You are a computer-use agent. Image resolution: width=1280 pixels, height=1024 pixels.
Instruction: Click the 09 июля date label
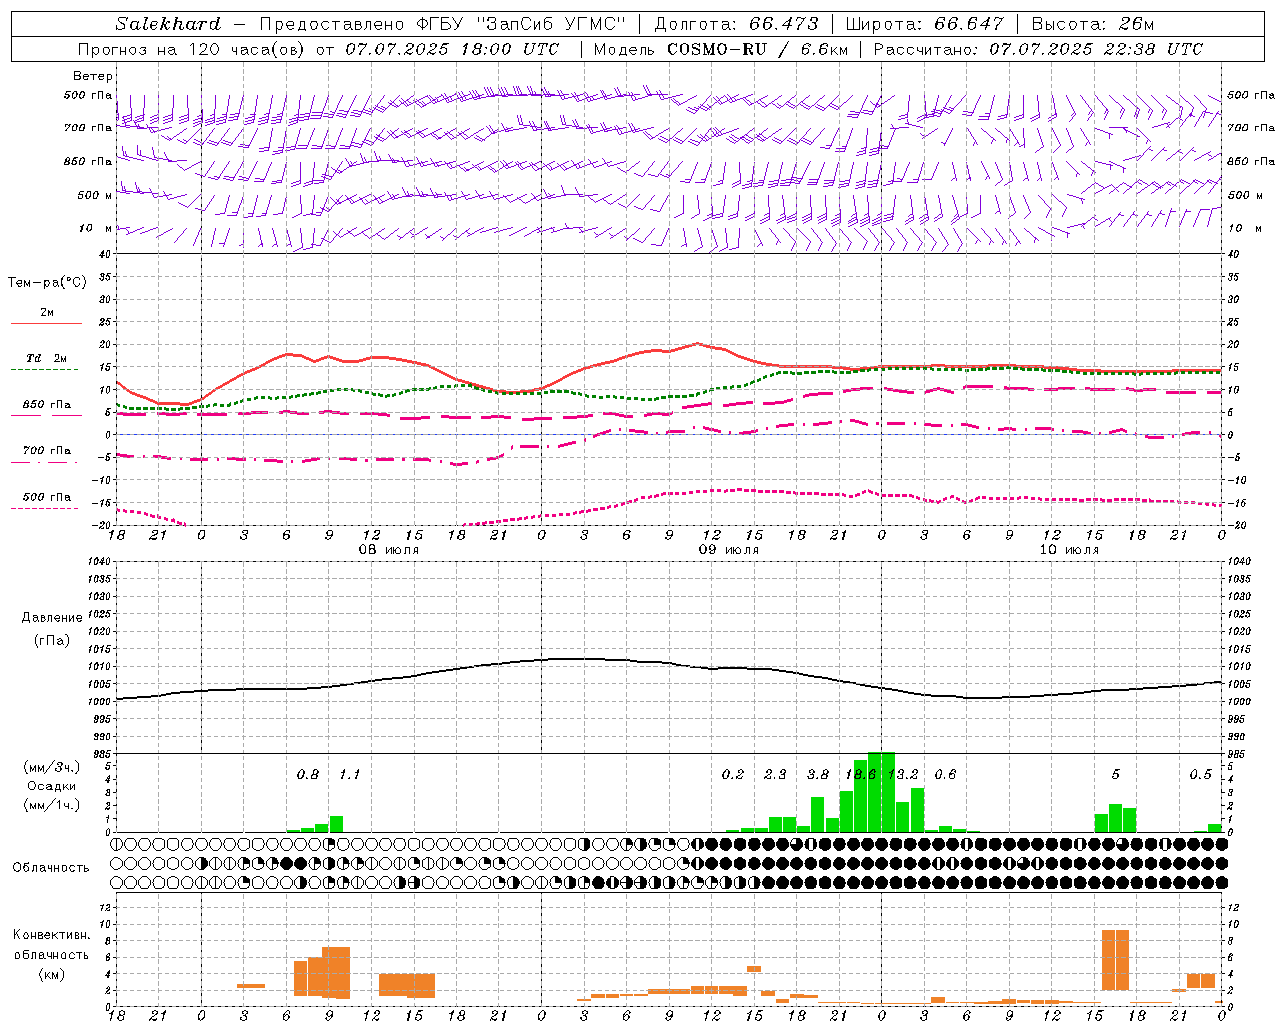click(x=728, y=550)
